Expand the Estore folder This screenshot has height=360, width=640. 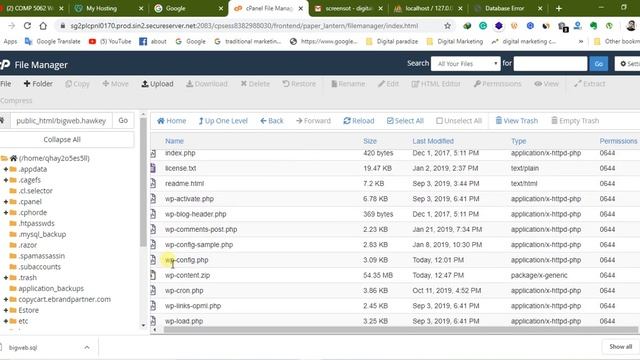[x=6, y=310]
